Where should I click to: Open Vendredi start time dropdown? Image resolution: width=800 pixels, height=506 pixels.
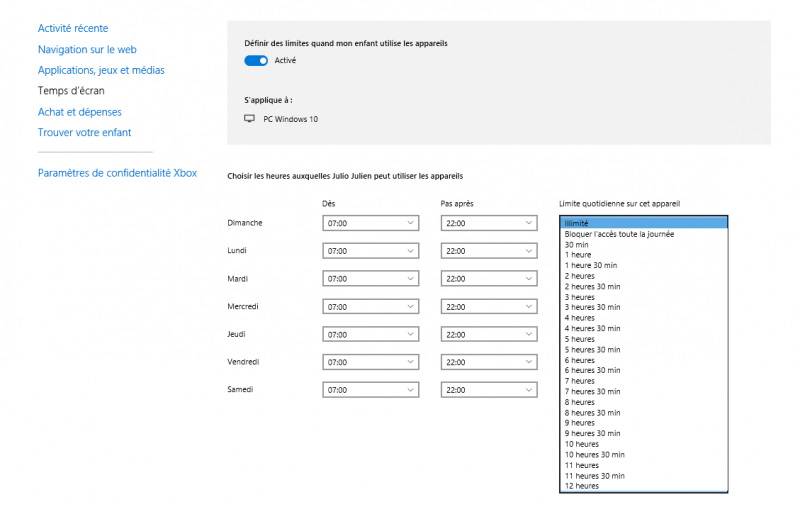(x=370, y=362)
